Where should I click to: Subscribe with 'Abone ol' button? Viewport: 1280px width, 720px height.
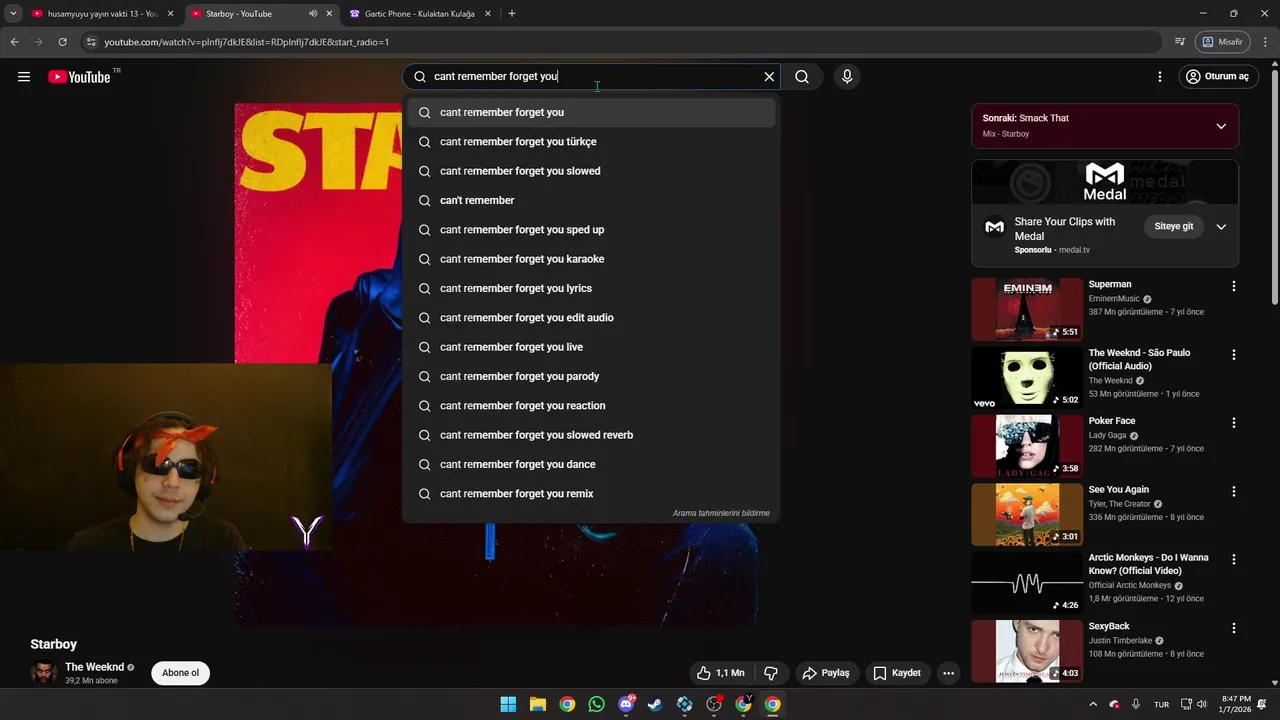(181, 673)
